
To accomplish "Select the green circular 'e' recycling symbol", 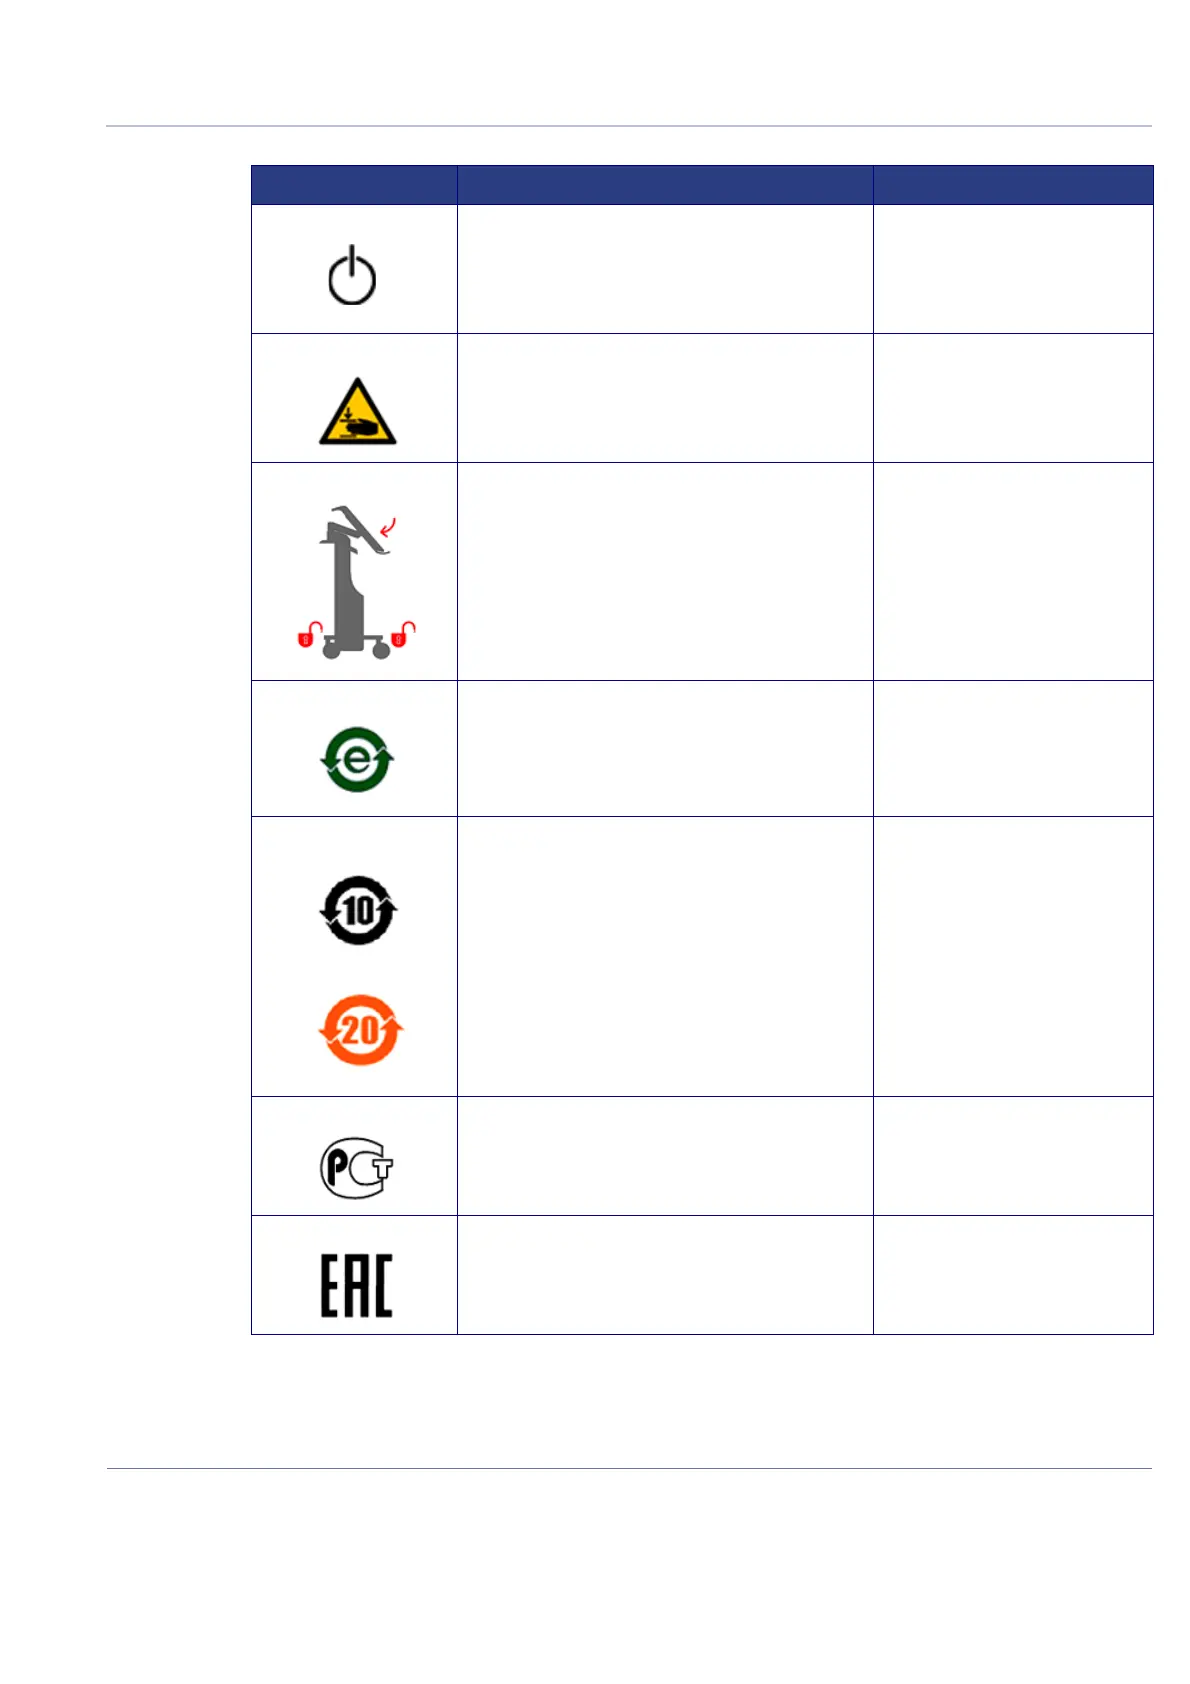I will coord(357,760).
